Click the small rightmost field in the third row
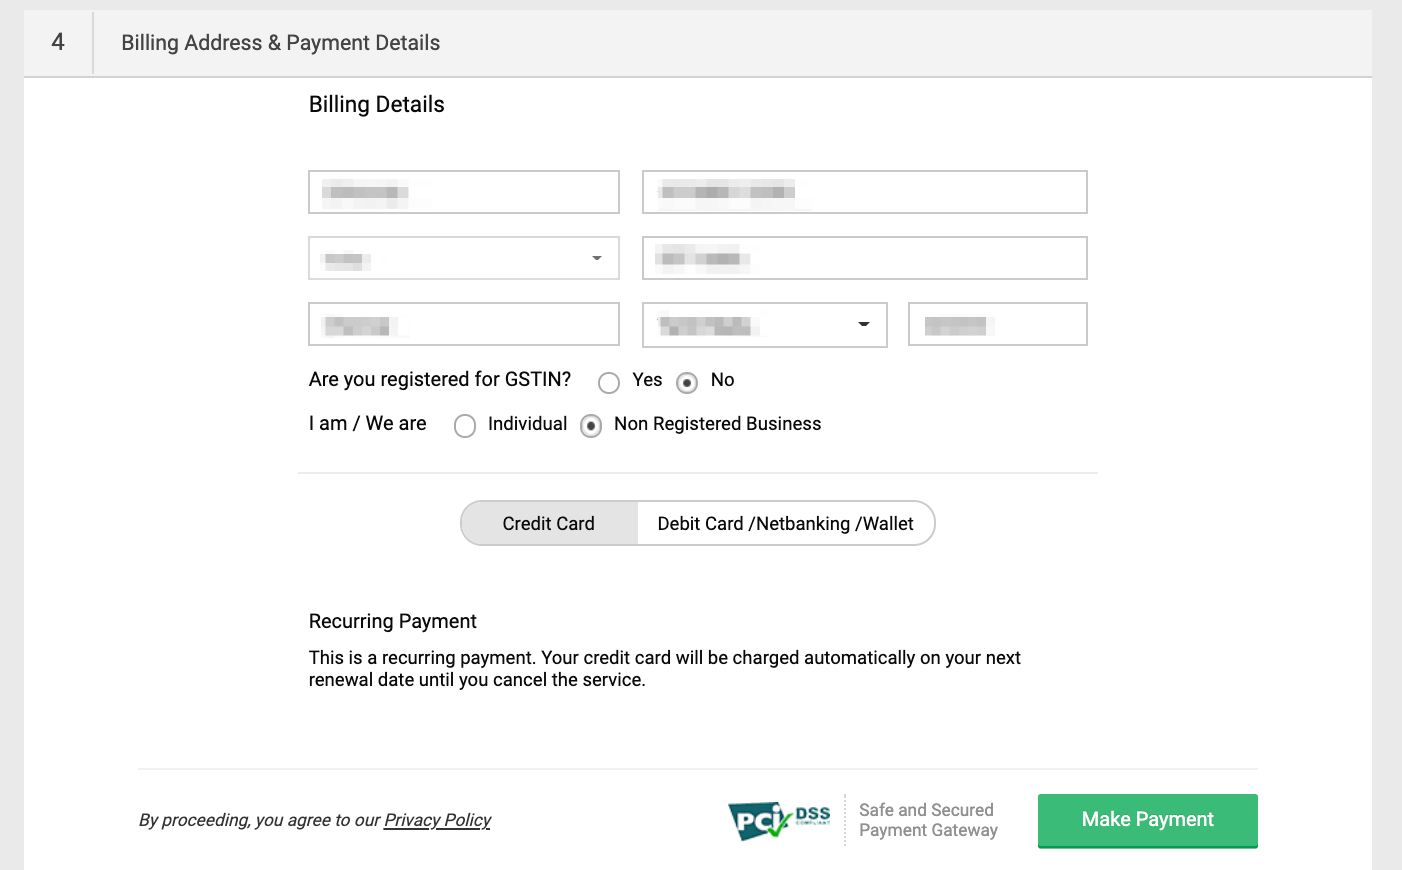 pyautogui.click(x=997, y=325)
